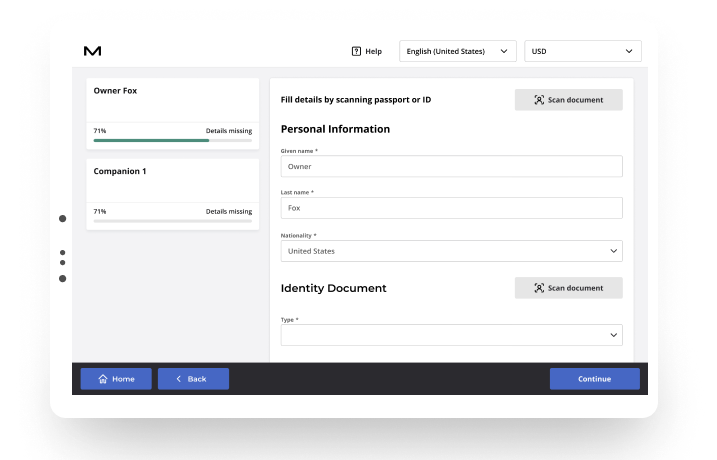Select the Companion 1 guest card

172,182
